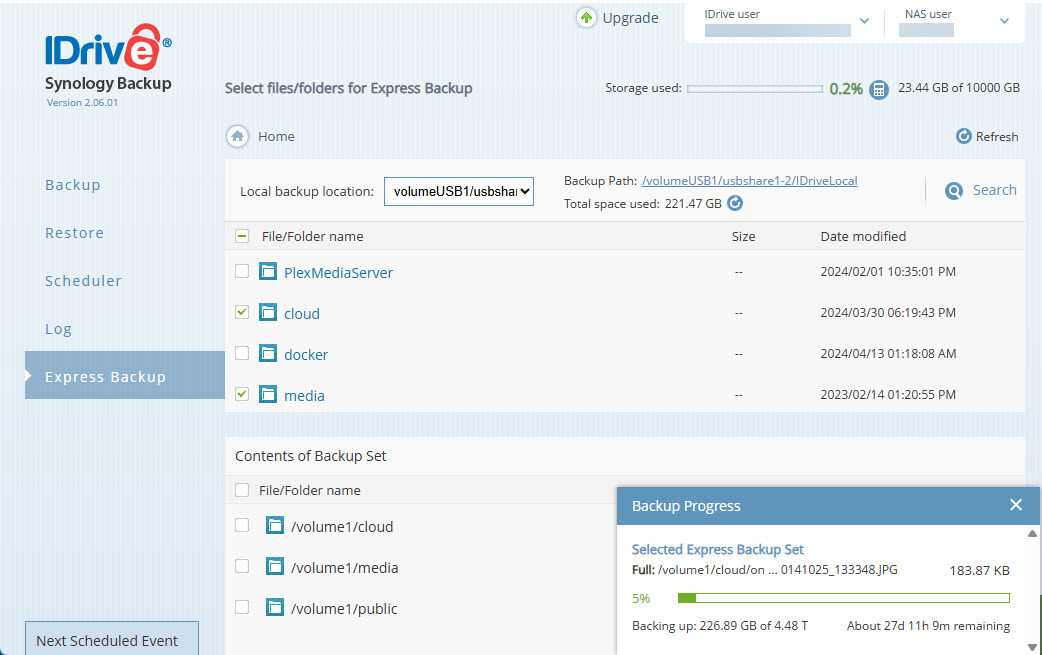
Task: Open the Log section
Action: (x=58, y=329)
